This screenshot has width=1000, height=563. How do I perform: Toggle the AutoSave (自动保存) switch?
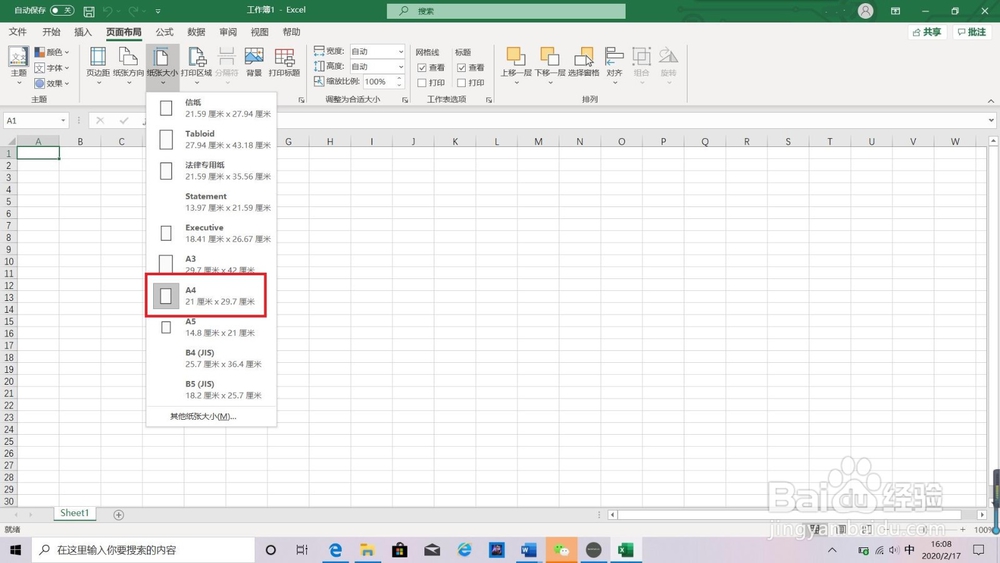(x=62, y=10)
